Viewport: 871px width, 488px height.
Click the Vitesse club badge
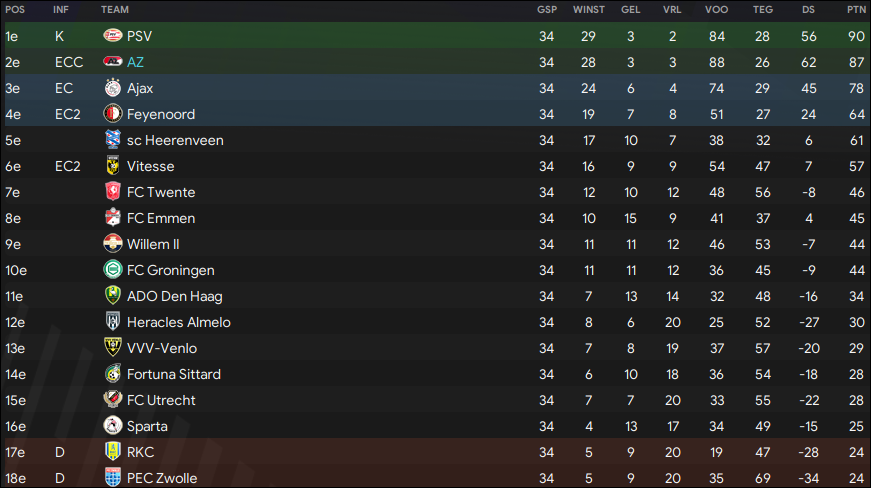pyautogui.click(x=113, y=165)
